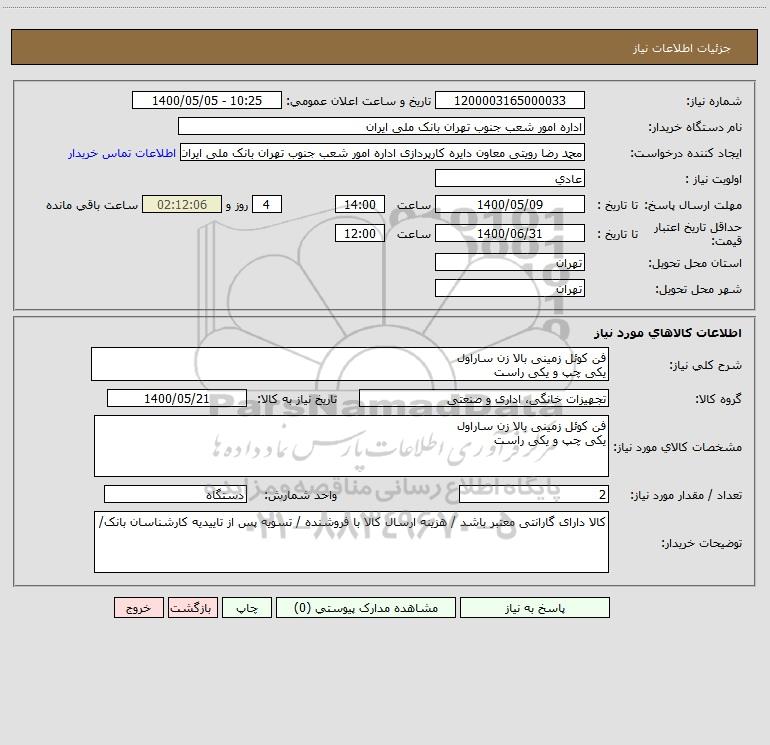
Task: Click the buyer notes توضیحات خریدار text area
Action: [x=351, y=542]
